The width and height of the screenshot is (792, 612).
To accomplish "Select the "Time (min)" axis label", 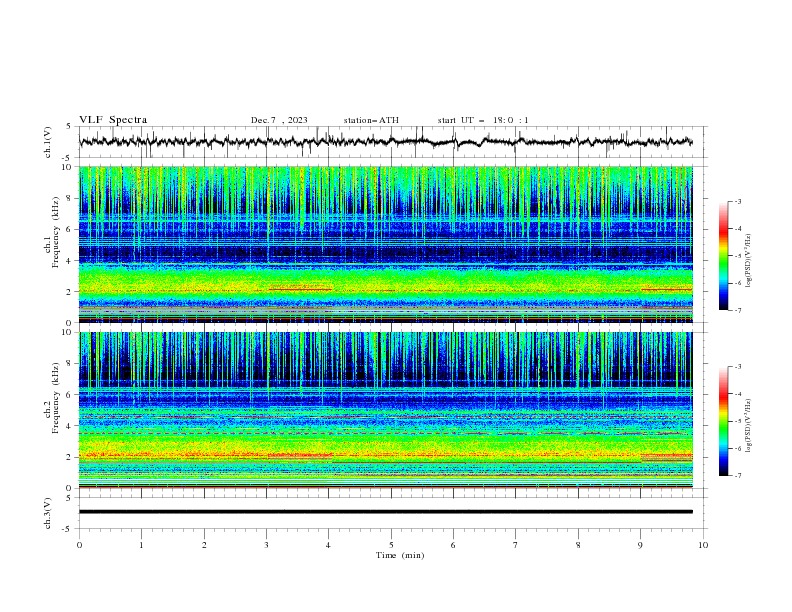I will (x=400, y=555).
